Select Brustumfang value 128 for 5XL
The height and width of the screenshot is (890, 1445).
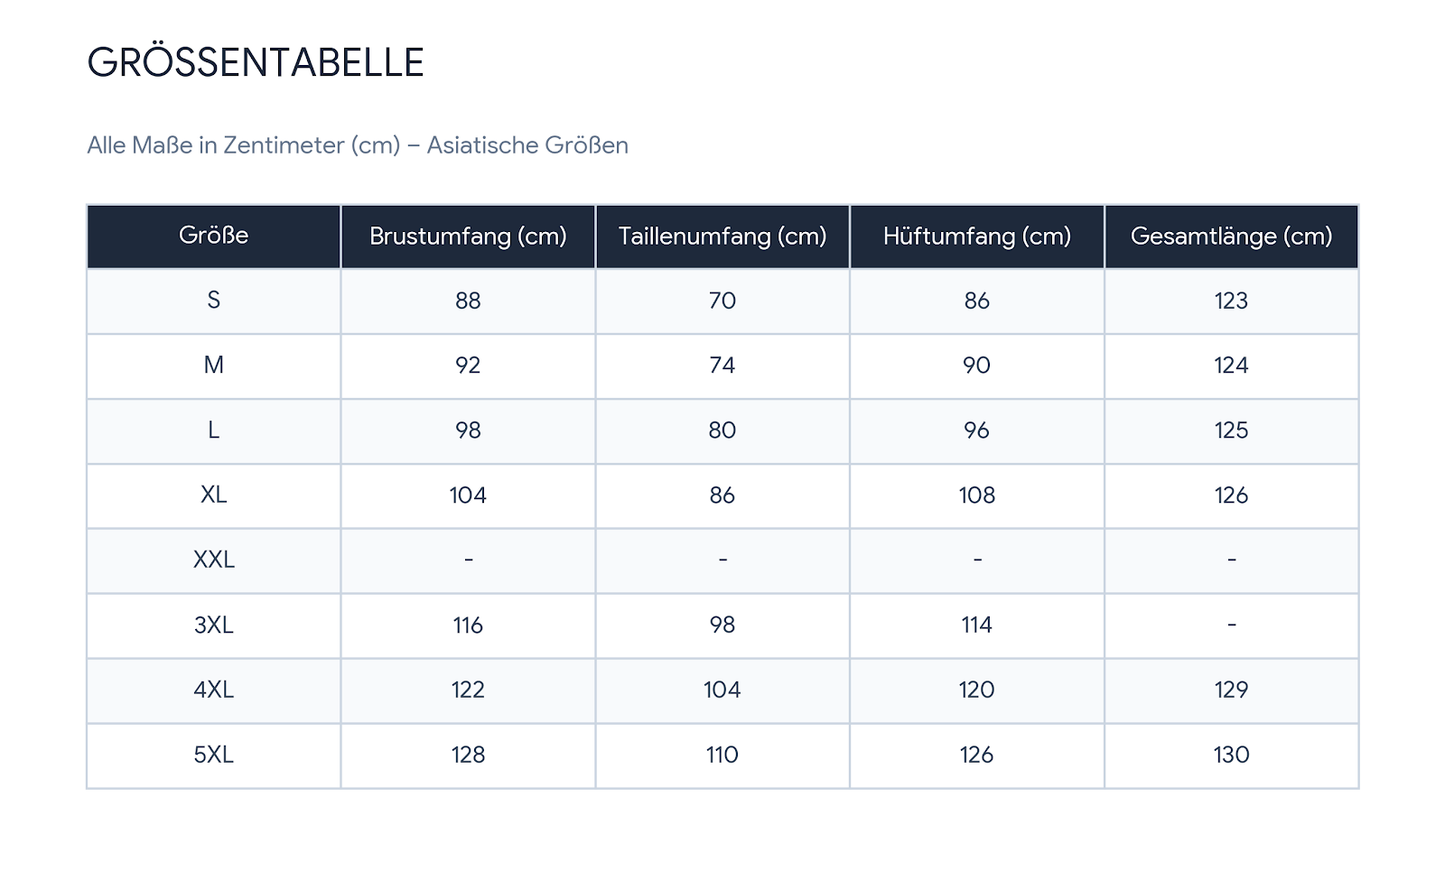[x=468, y=755]
